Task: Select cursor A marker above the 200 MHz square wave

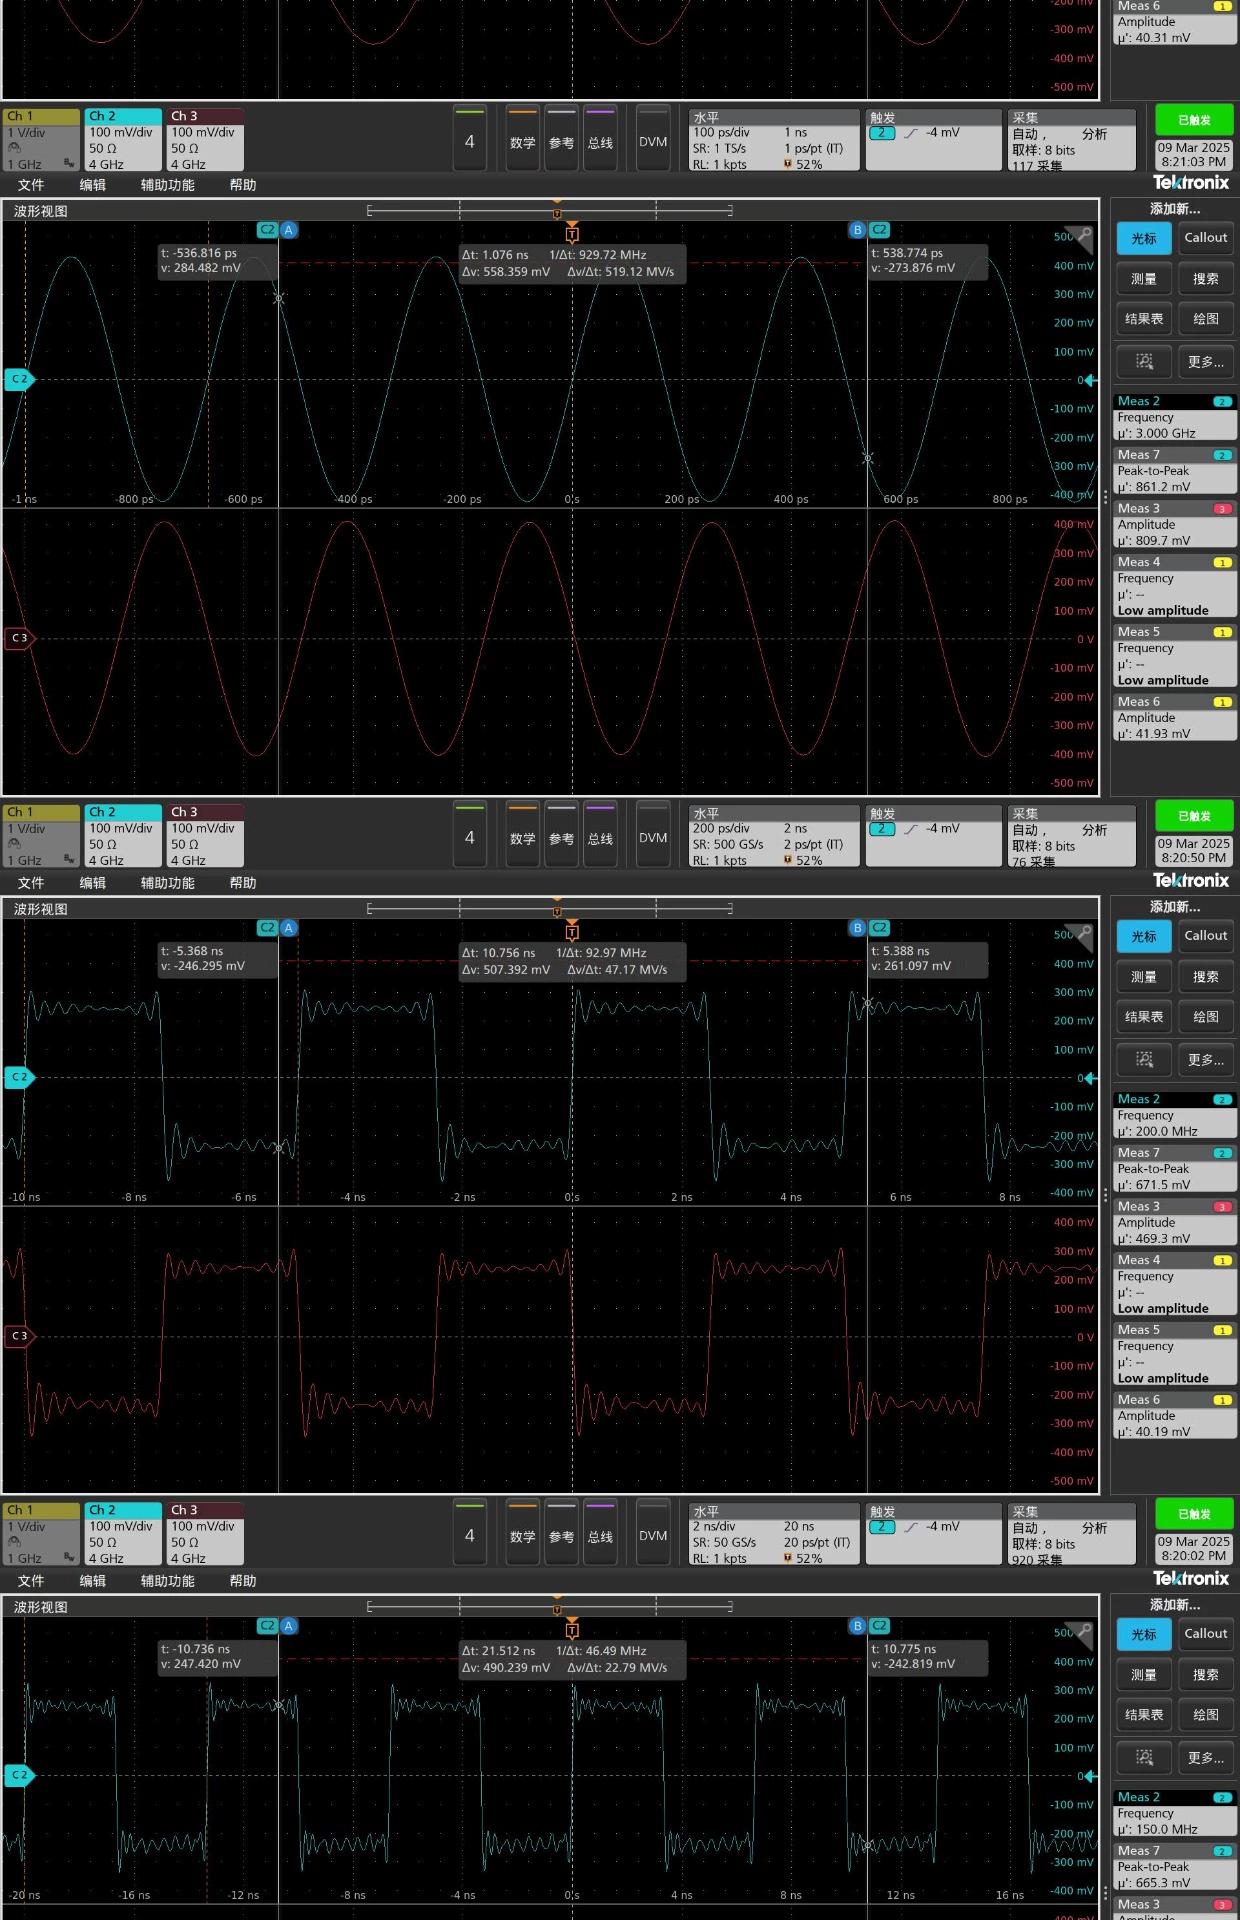Action: click(289, 928)
